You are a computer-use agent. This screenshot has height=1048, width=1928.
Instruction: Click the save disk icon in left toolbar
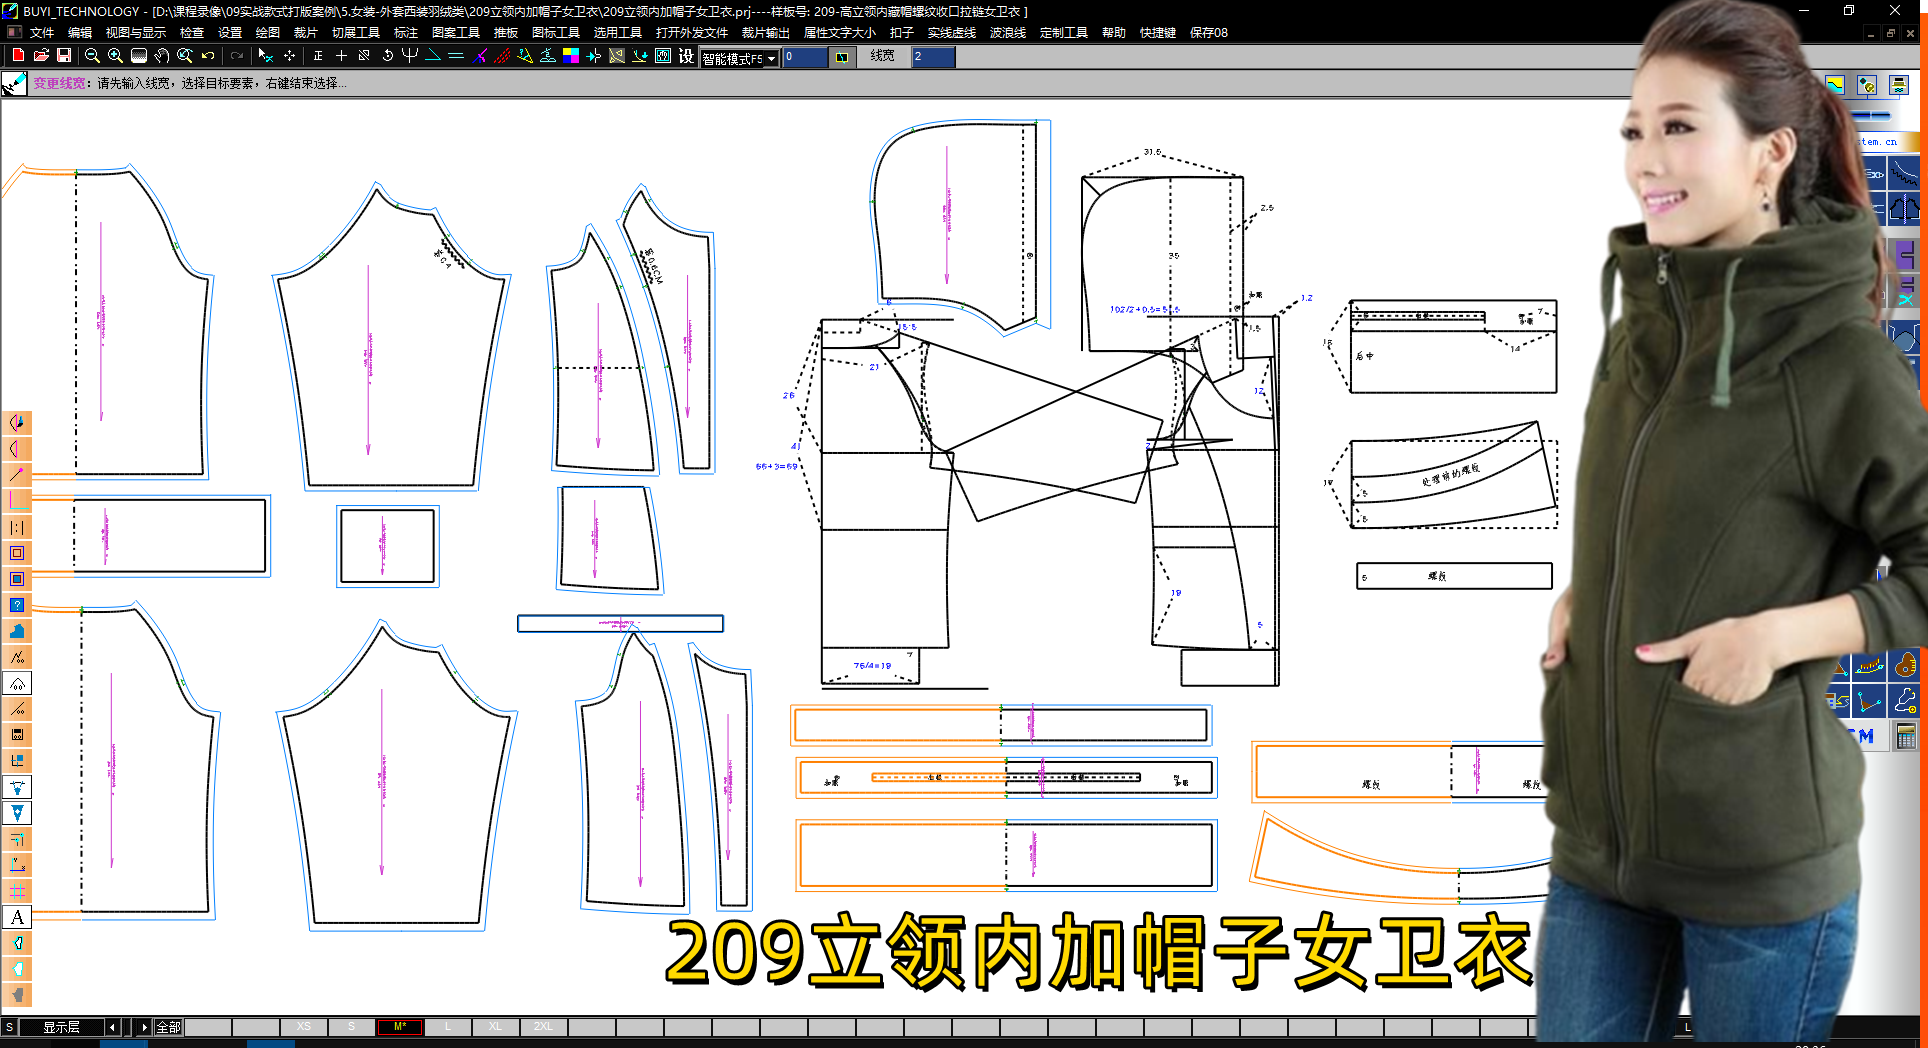click(18, 735)
